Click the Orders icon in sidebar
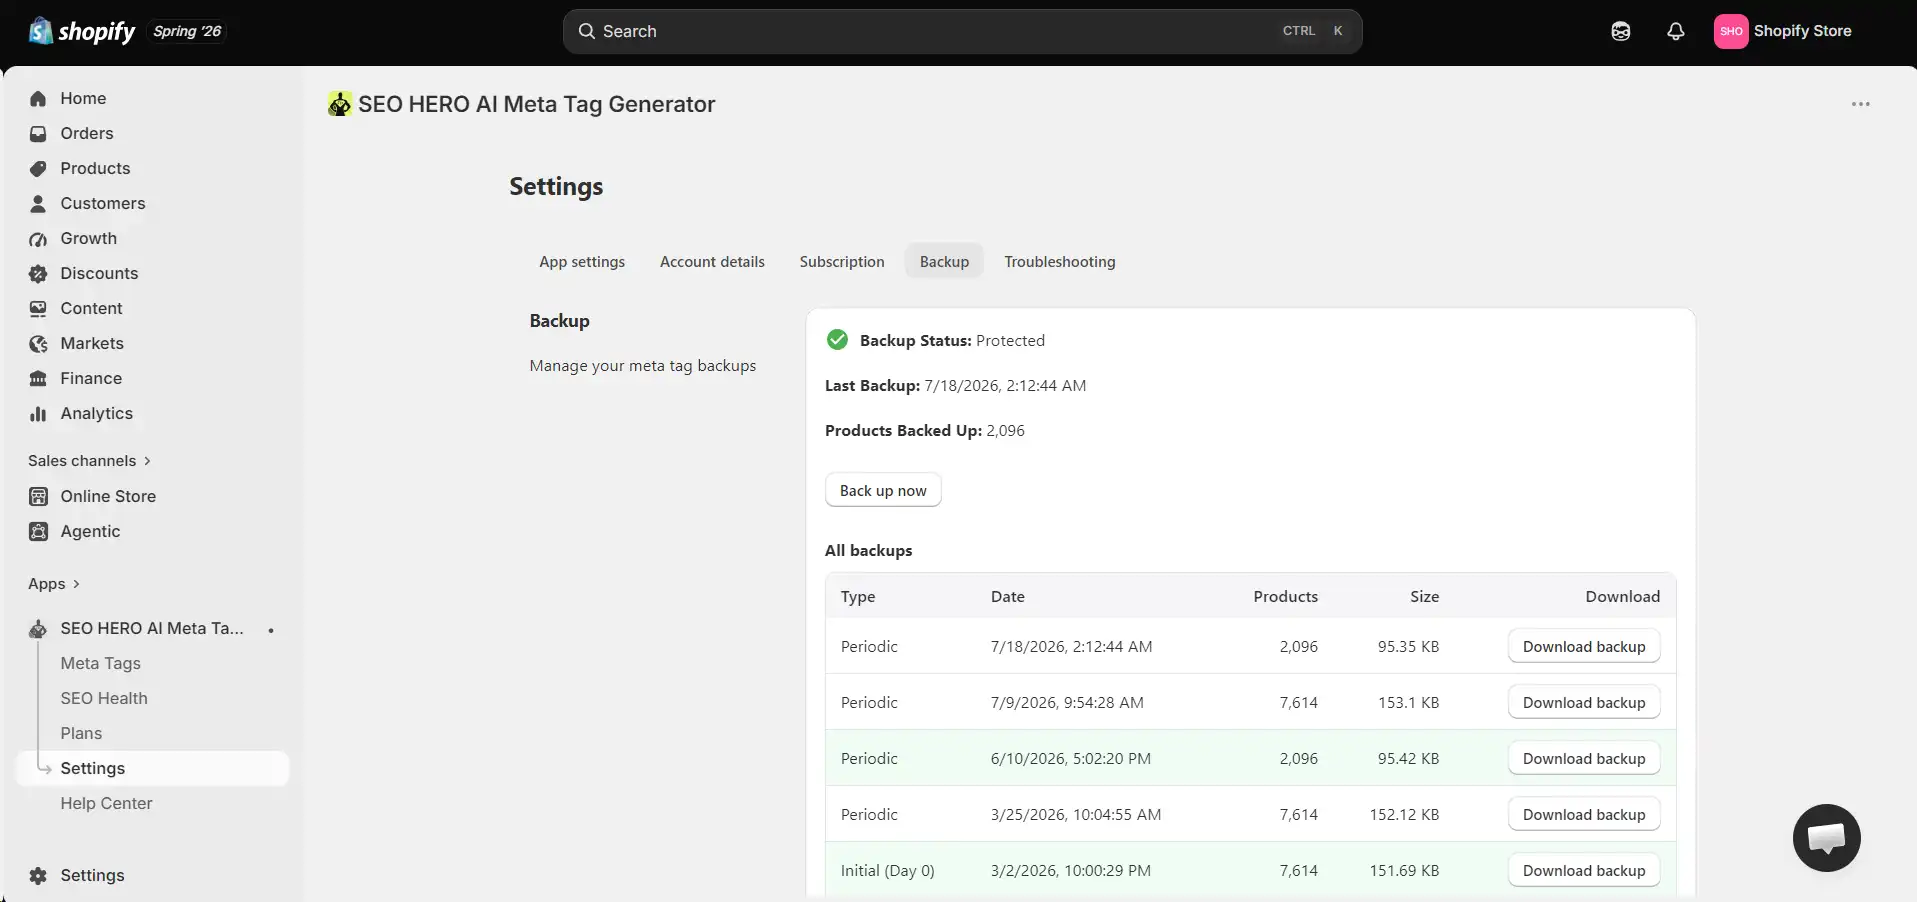 (38, 133)
